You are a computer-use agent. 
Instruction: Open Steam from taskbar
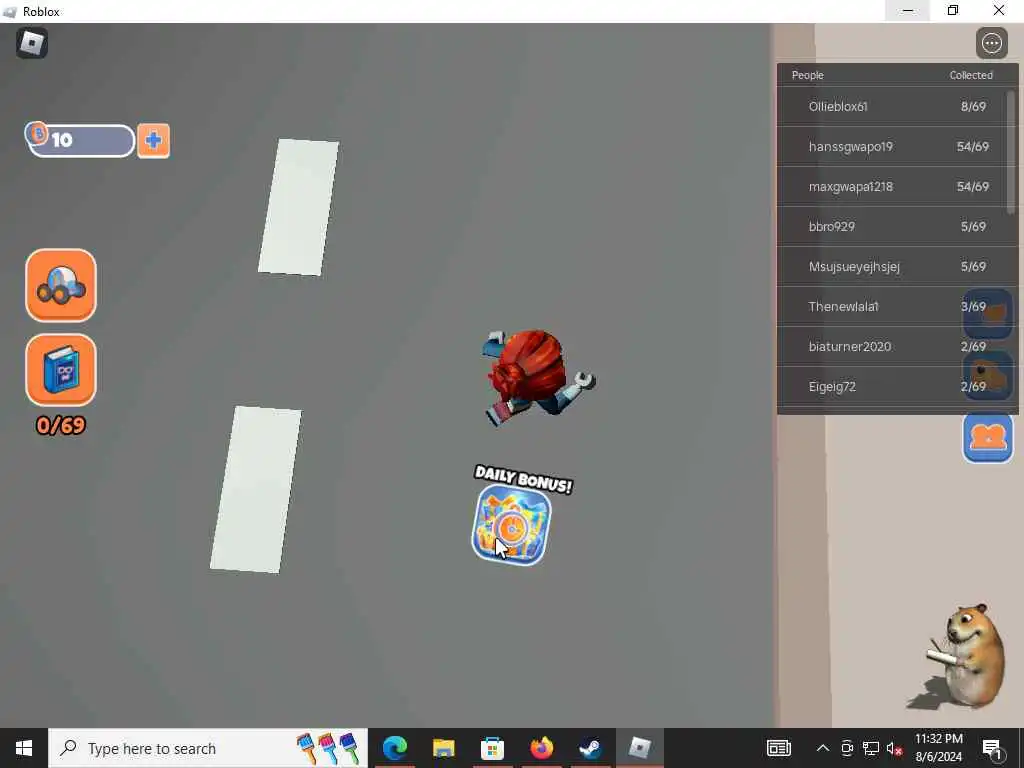(590, 748)
